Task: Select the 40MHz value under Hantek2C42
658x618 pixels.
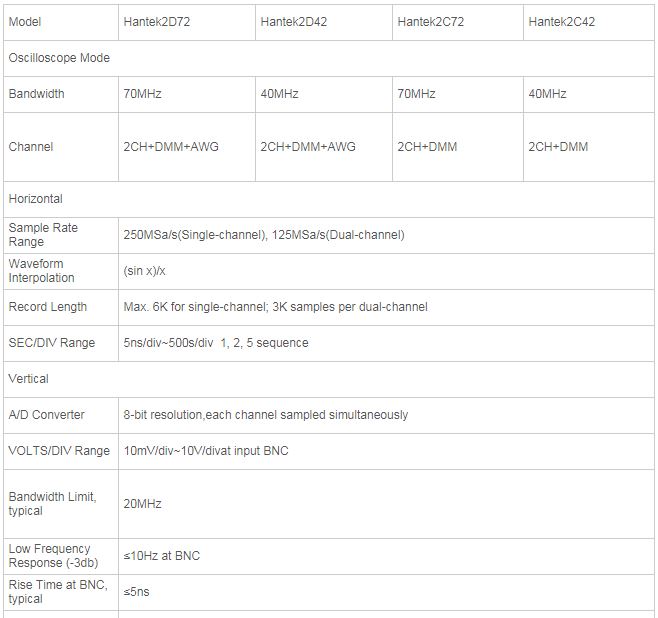Action: [x=547, y=94]
